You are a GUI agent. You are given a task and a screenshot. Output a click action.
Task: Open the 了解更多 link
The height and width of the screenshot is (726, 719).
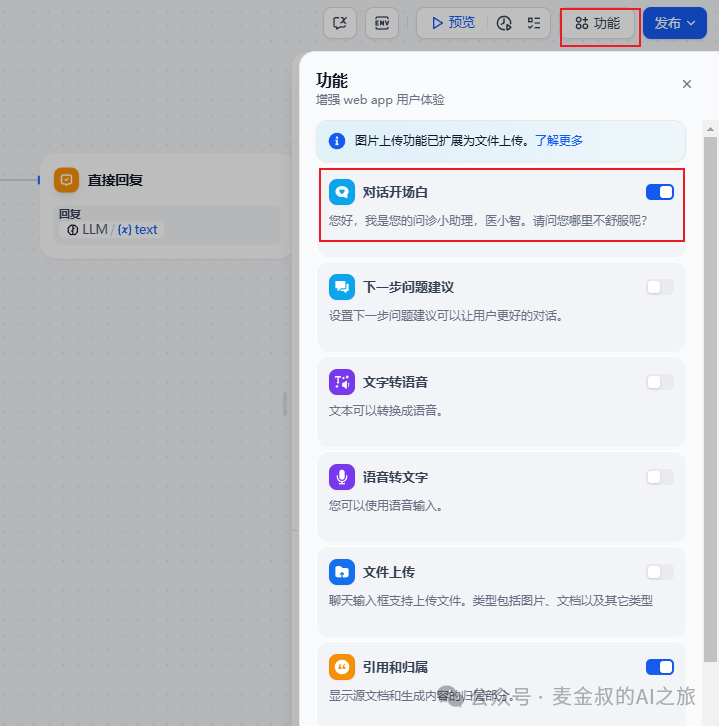[x=559, y=141]
